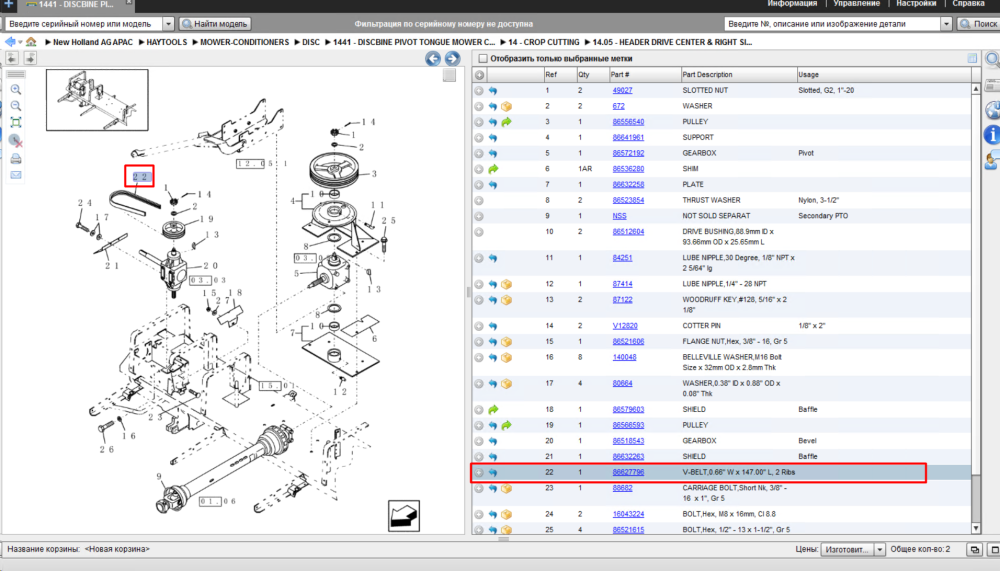Click blue arrow icon in GEARBOX Pivot row
The image size is (1000, 571).
(493, 154)
